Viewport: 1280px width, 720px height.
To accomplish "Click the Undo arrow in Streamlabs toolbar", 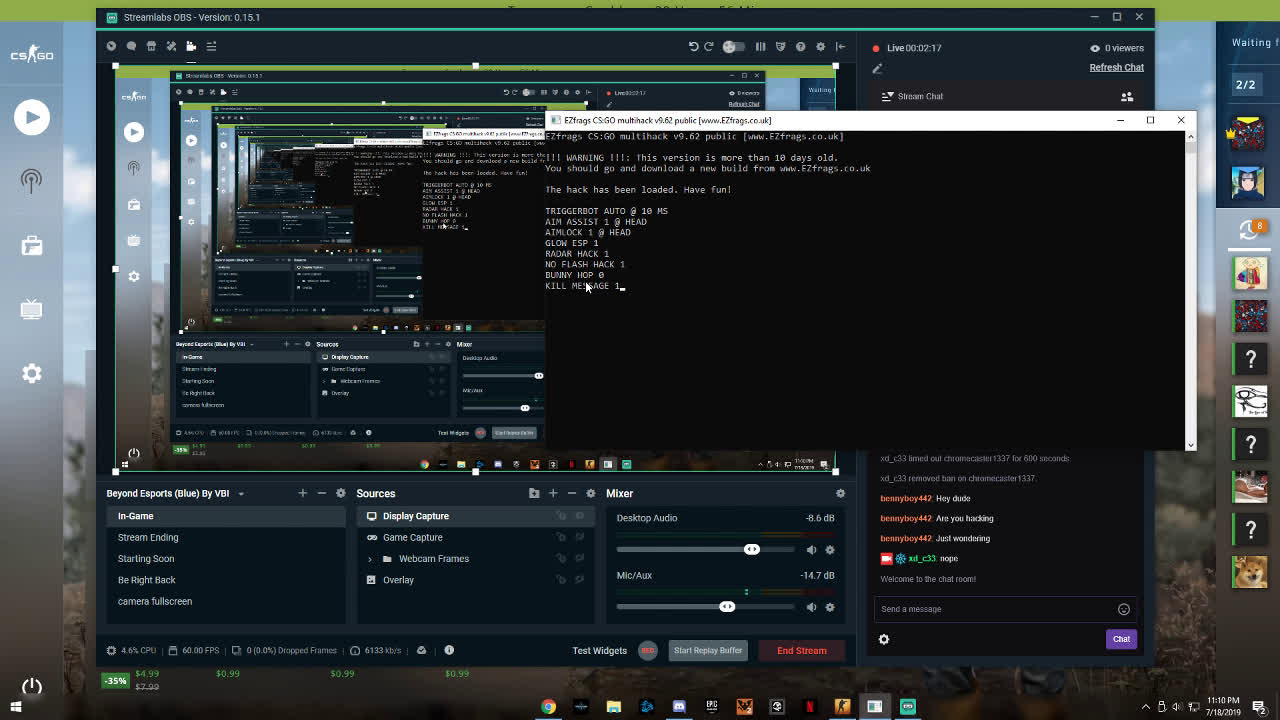I will point(693,46).
